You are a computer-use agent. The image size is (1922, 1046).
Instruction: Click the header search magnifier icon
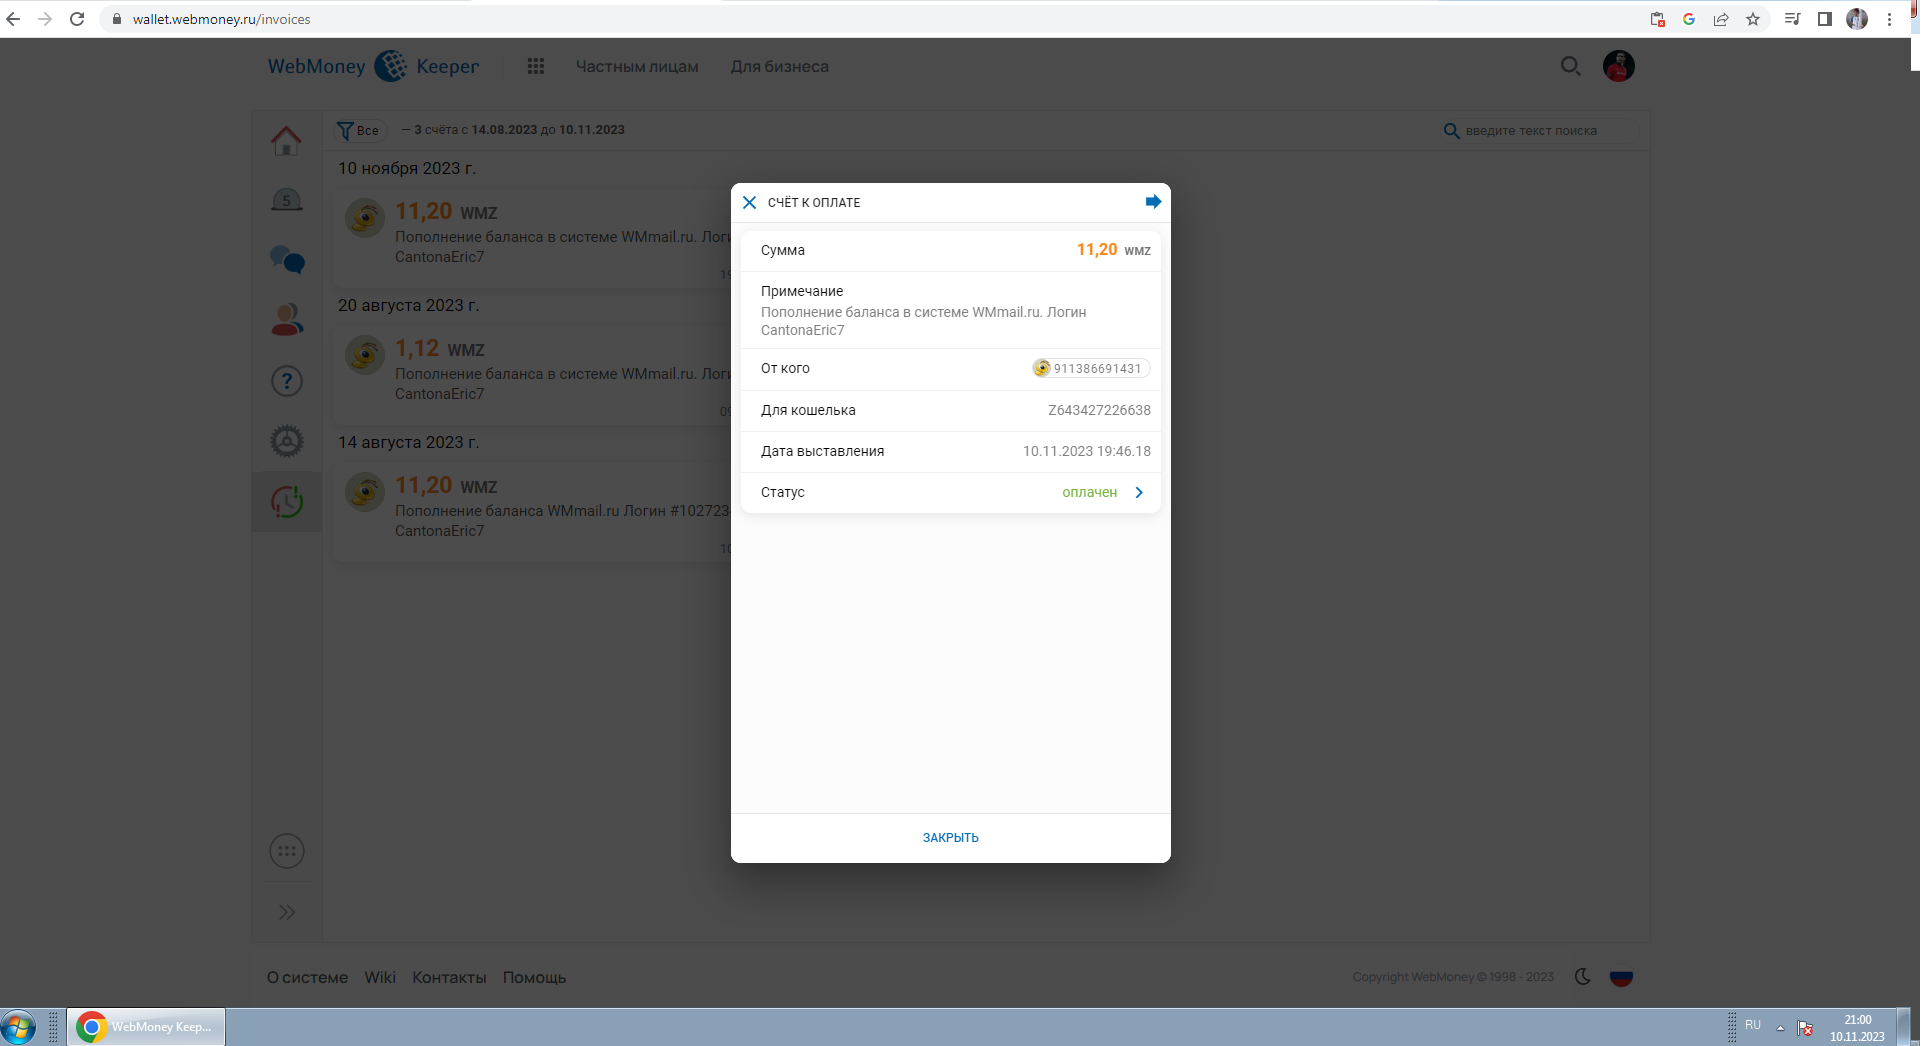pyautogui.click(x=1570, y=66)
